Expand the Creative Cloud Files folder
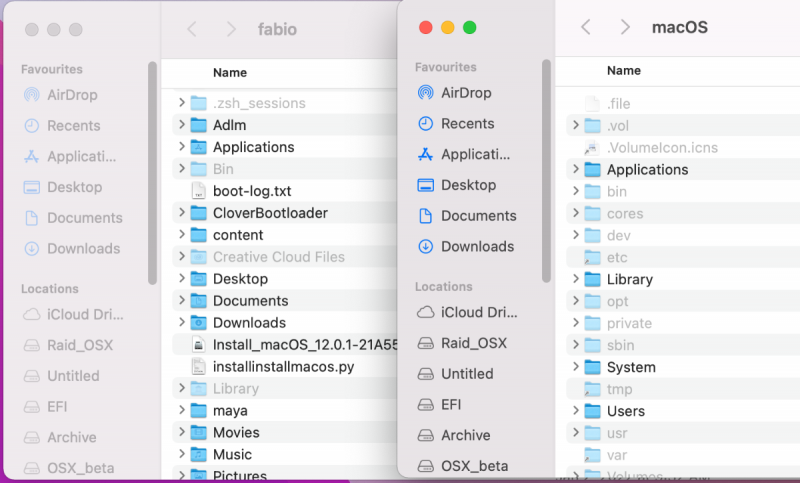The image size is (800, 483). coord(182,256)
